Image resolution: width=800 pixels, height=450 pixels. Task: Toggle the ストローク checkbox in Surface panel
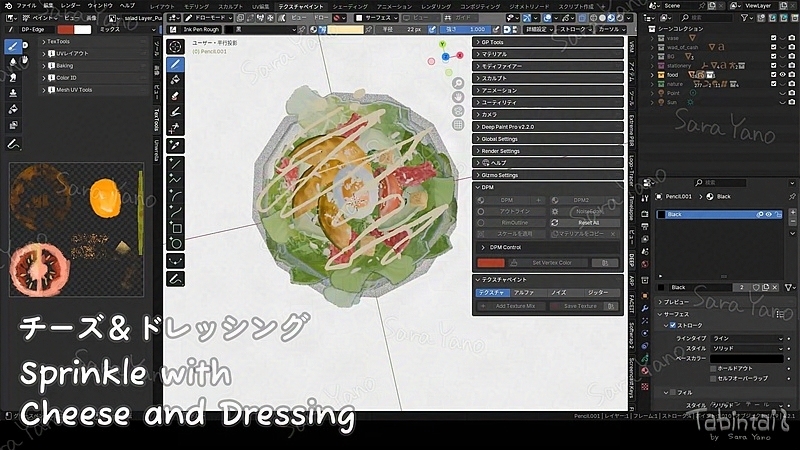672,326
